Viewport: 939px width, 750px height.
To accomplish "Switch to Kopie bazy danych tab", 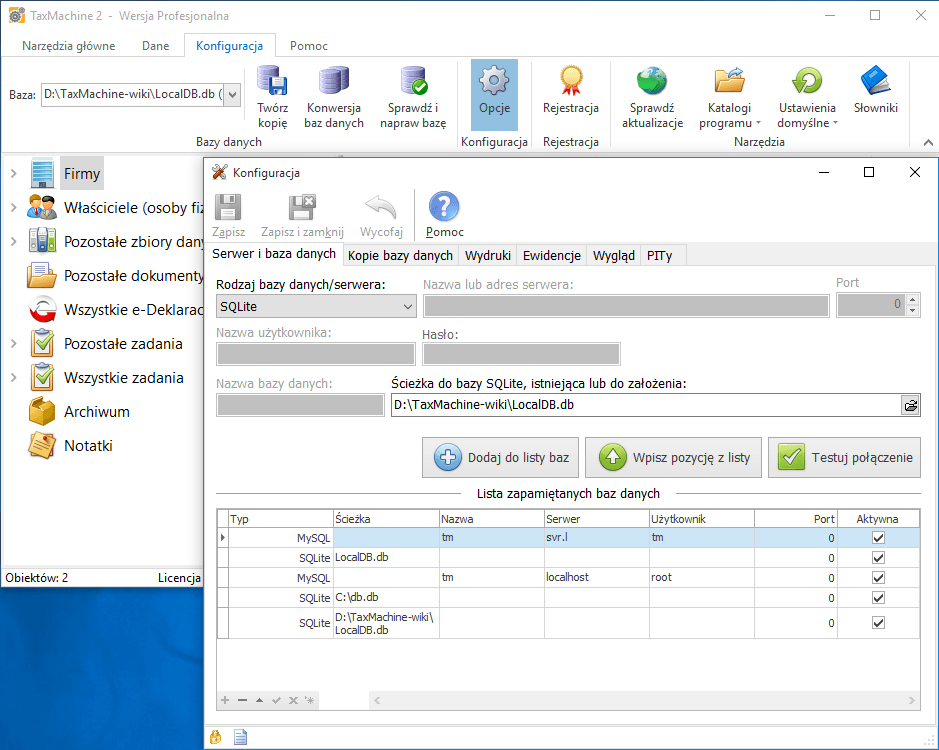I will (x=400, y=256).
